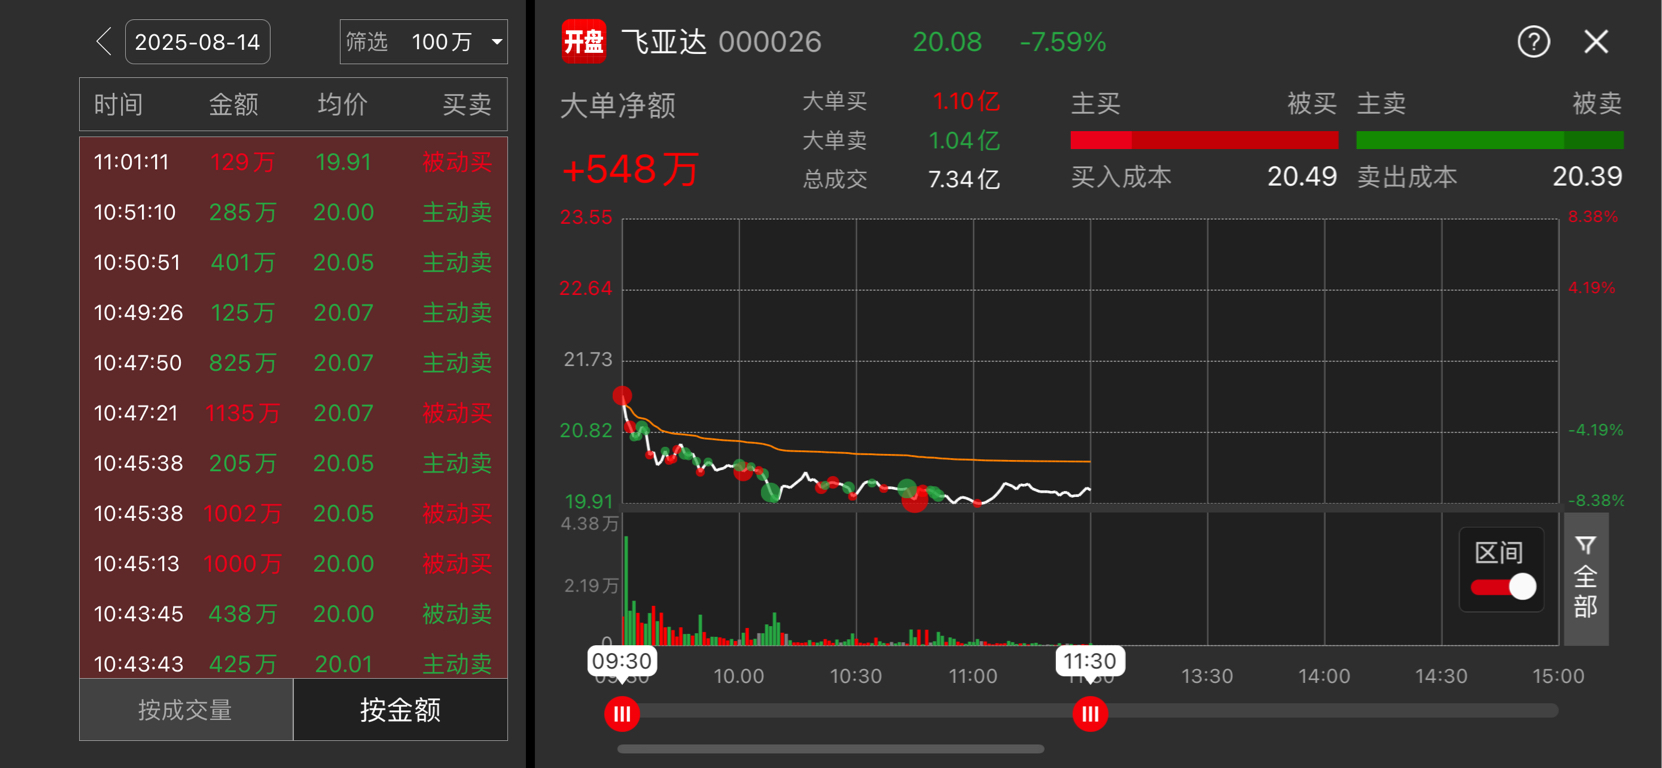
Task: Open the 全部 funnel filter
Action: (1586, 578)
